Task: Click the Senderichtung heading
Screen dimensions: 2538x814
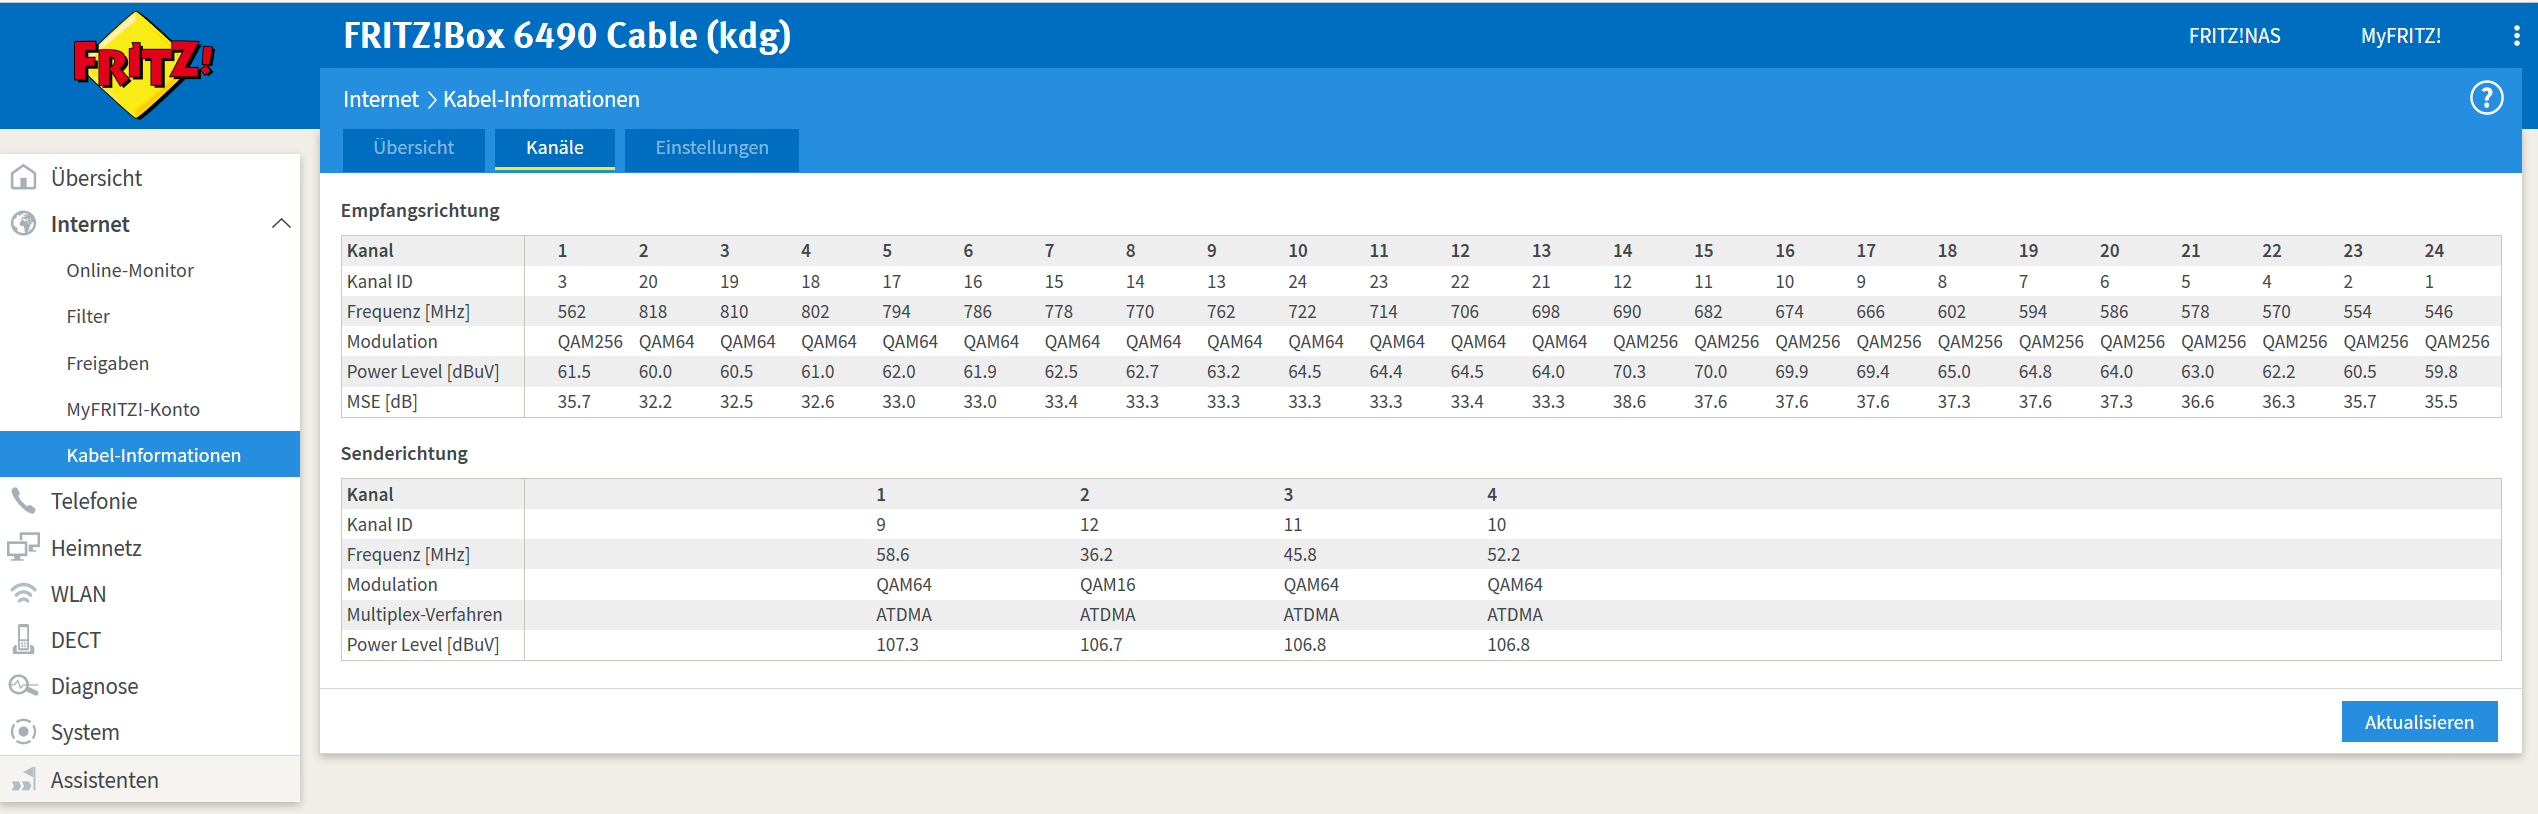Action: (404, 453)
